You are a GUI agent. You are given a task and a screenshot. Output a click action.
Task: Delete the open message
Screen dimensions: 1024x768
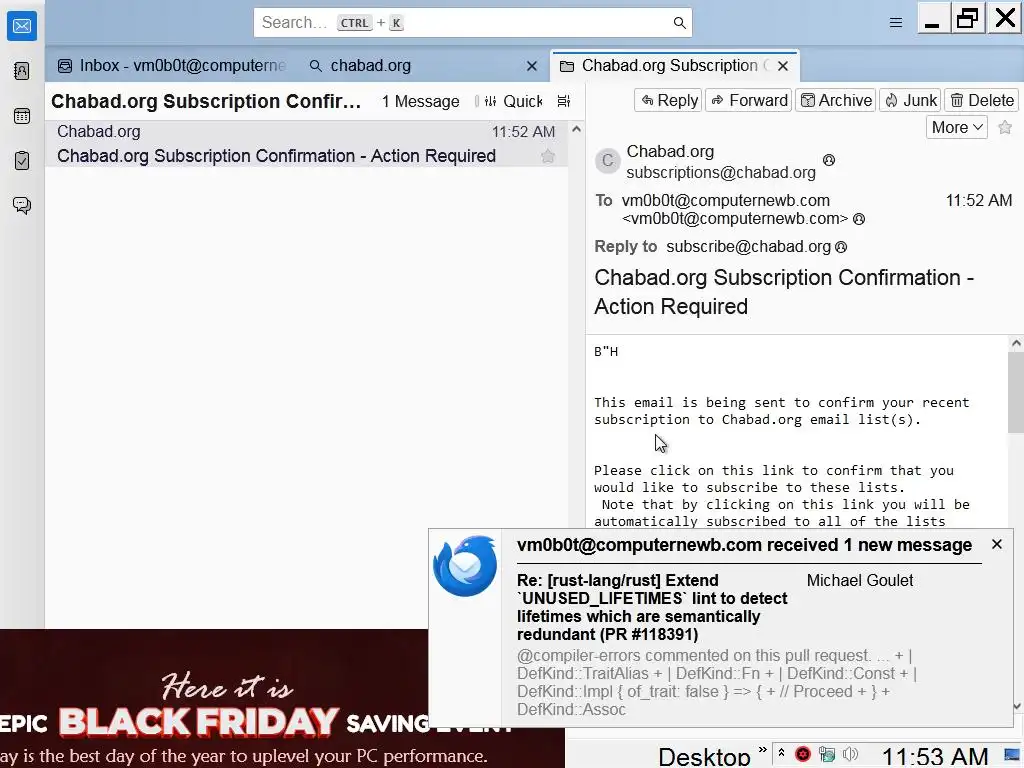[982, 101]
